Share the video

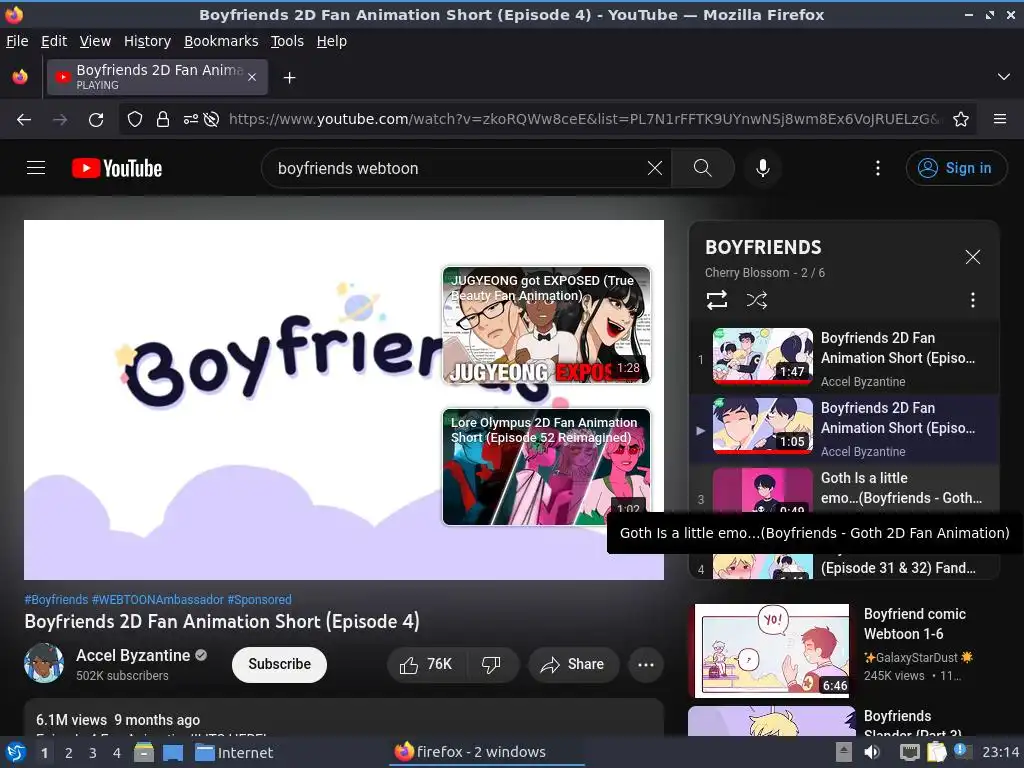[x=573, y=665]
